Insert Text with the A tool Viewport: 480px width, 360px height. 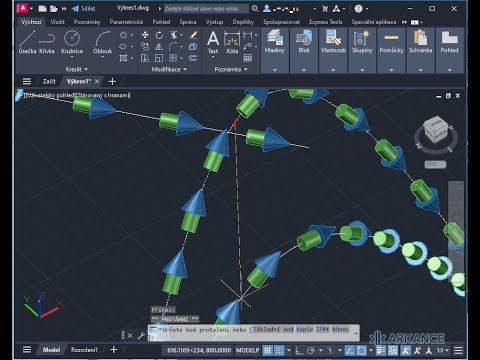pyautogui.click(x=213, y=42)
